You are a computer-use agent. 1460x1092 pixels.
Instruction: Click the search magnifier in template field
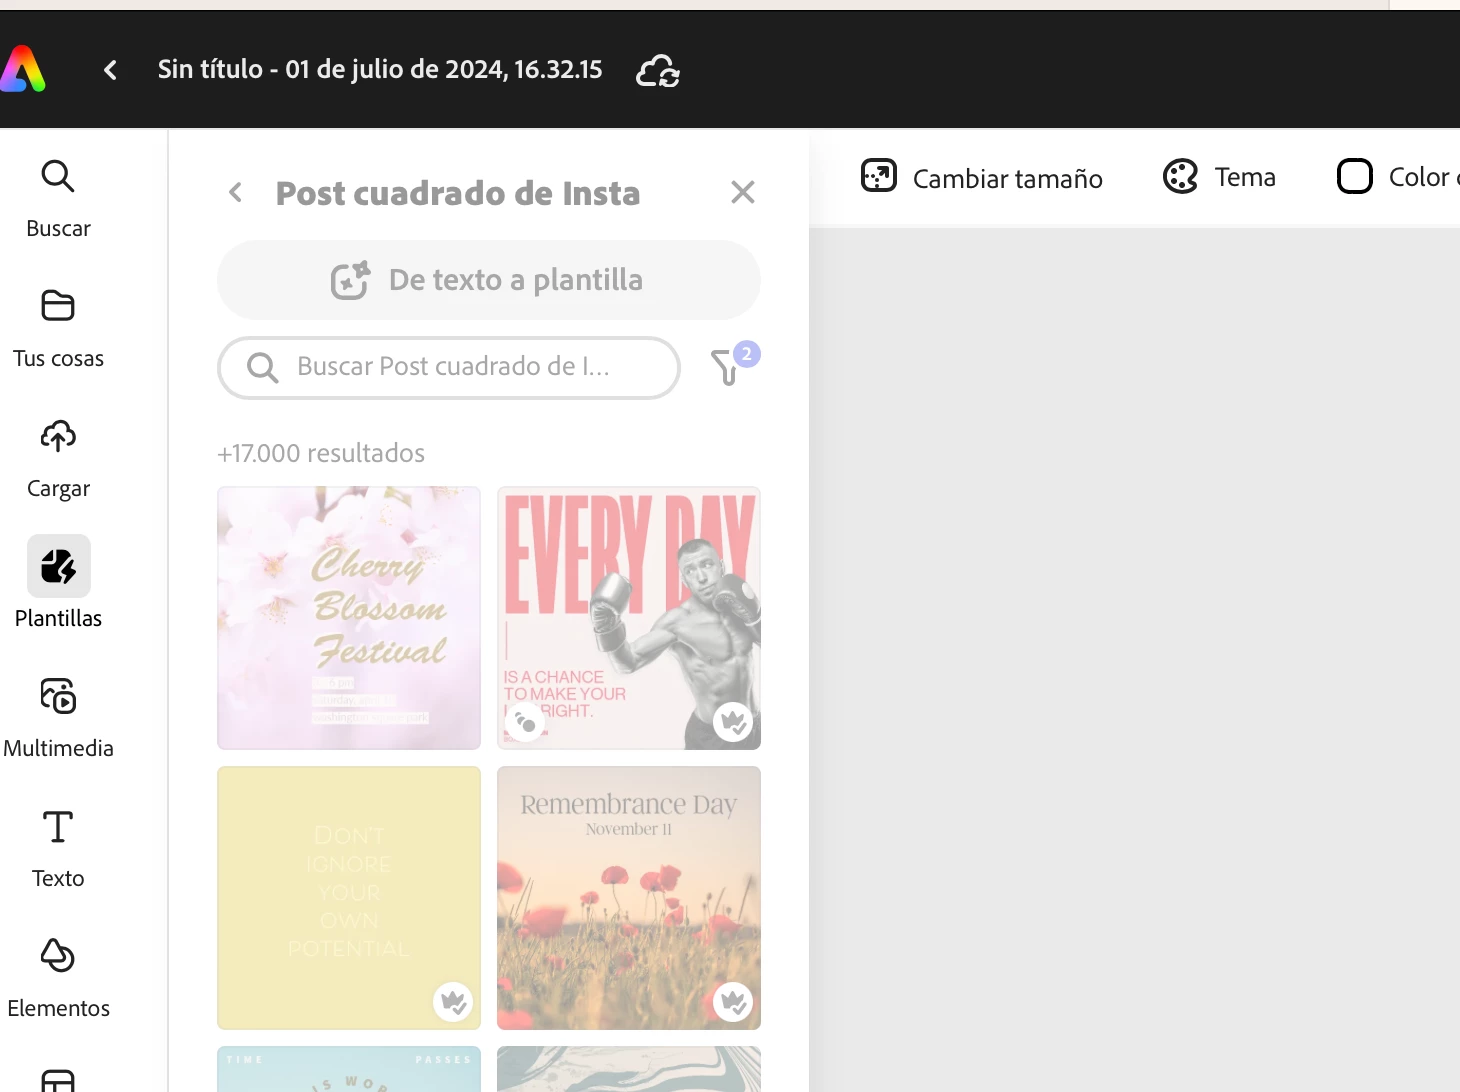pos(262,368)
